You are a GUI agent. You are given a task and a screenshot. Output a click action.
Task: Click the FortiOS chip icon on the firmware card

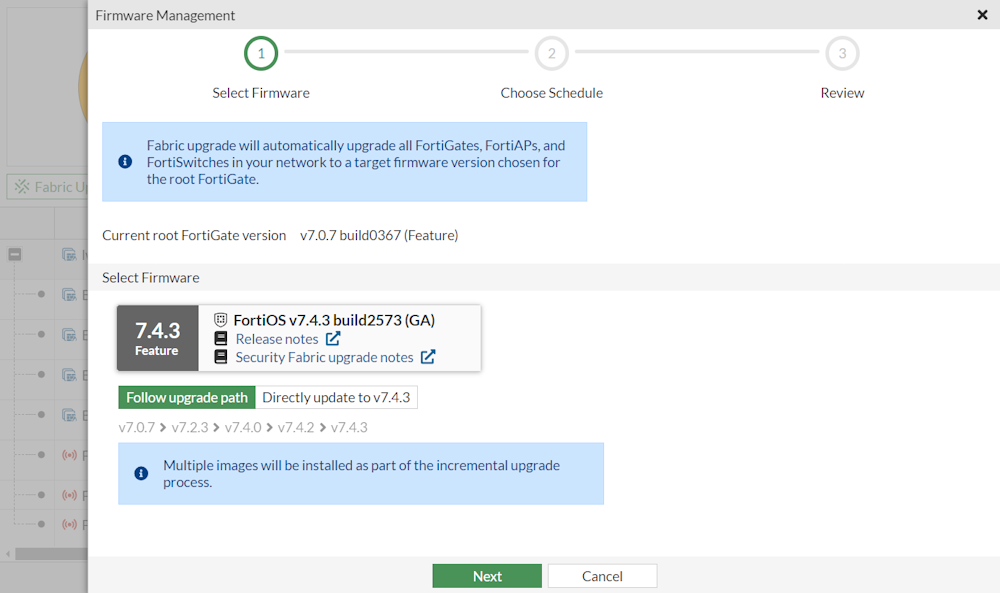click(x=220, y=318)
